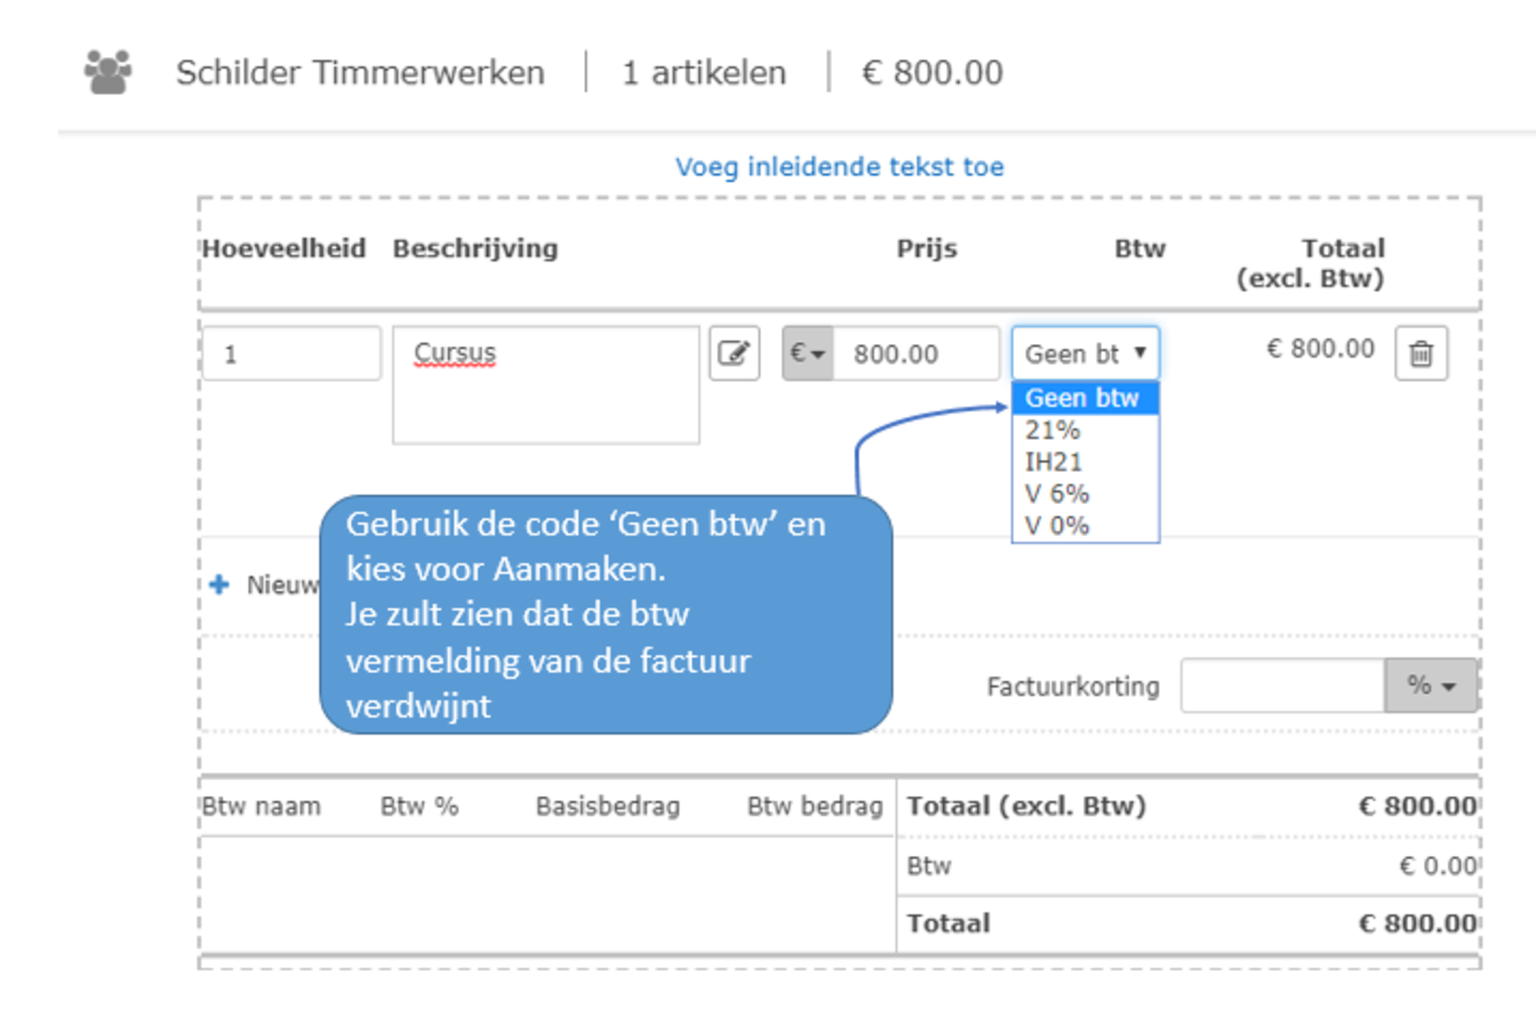The height and width of the screenshot is (1013, 1536).
Task: Click the Hoeveelheid quantity field
Action: [x=291, y=353]
